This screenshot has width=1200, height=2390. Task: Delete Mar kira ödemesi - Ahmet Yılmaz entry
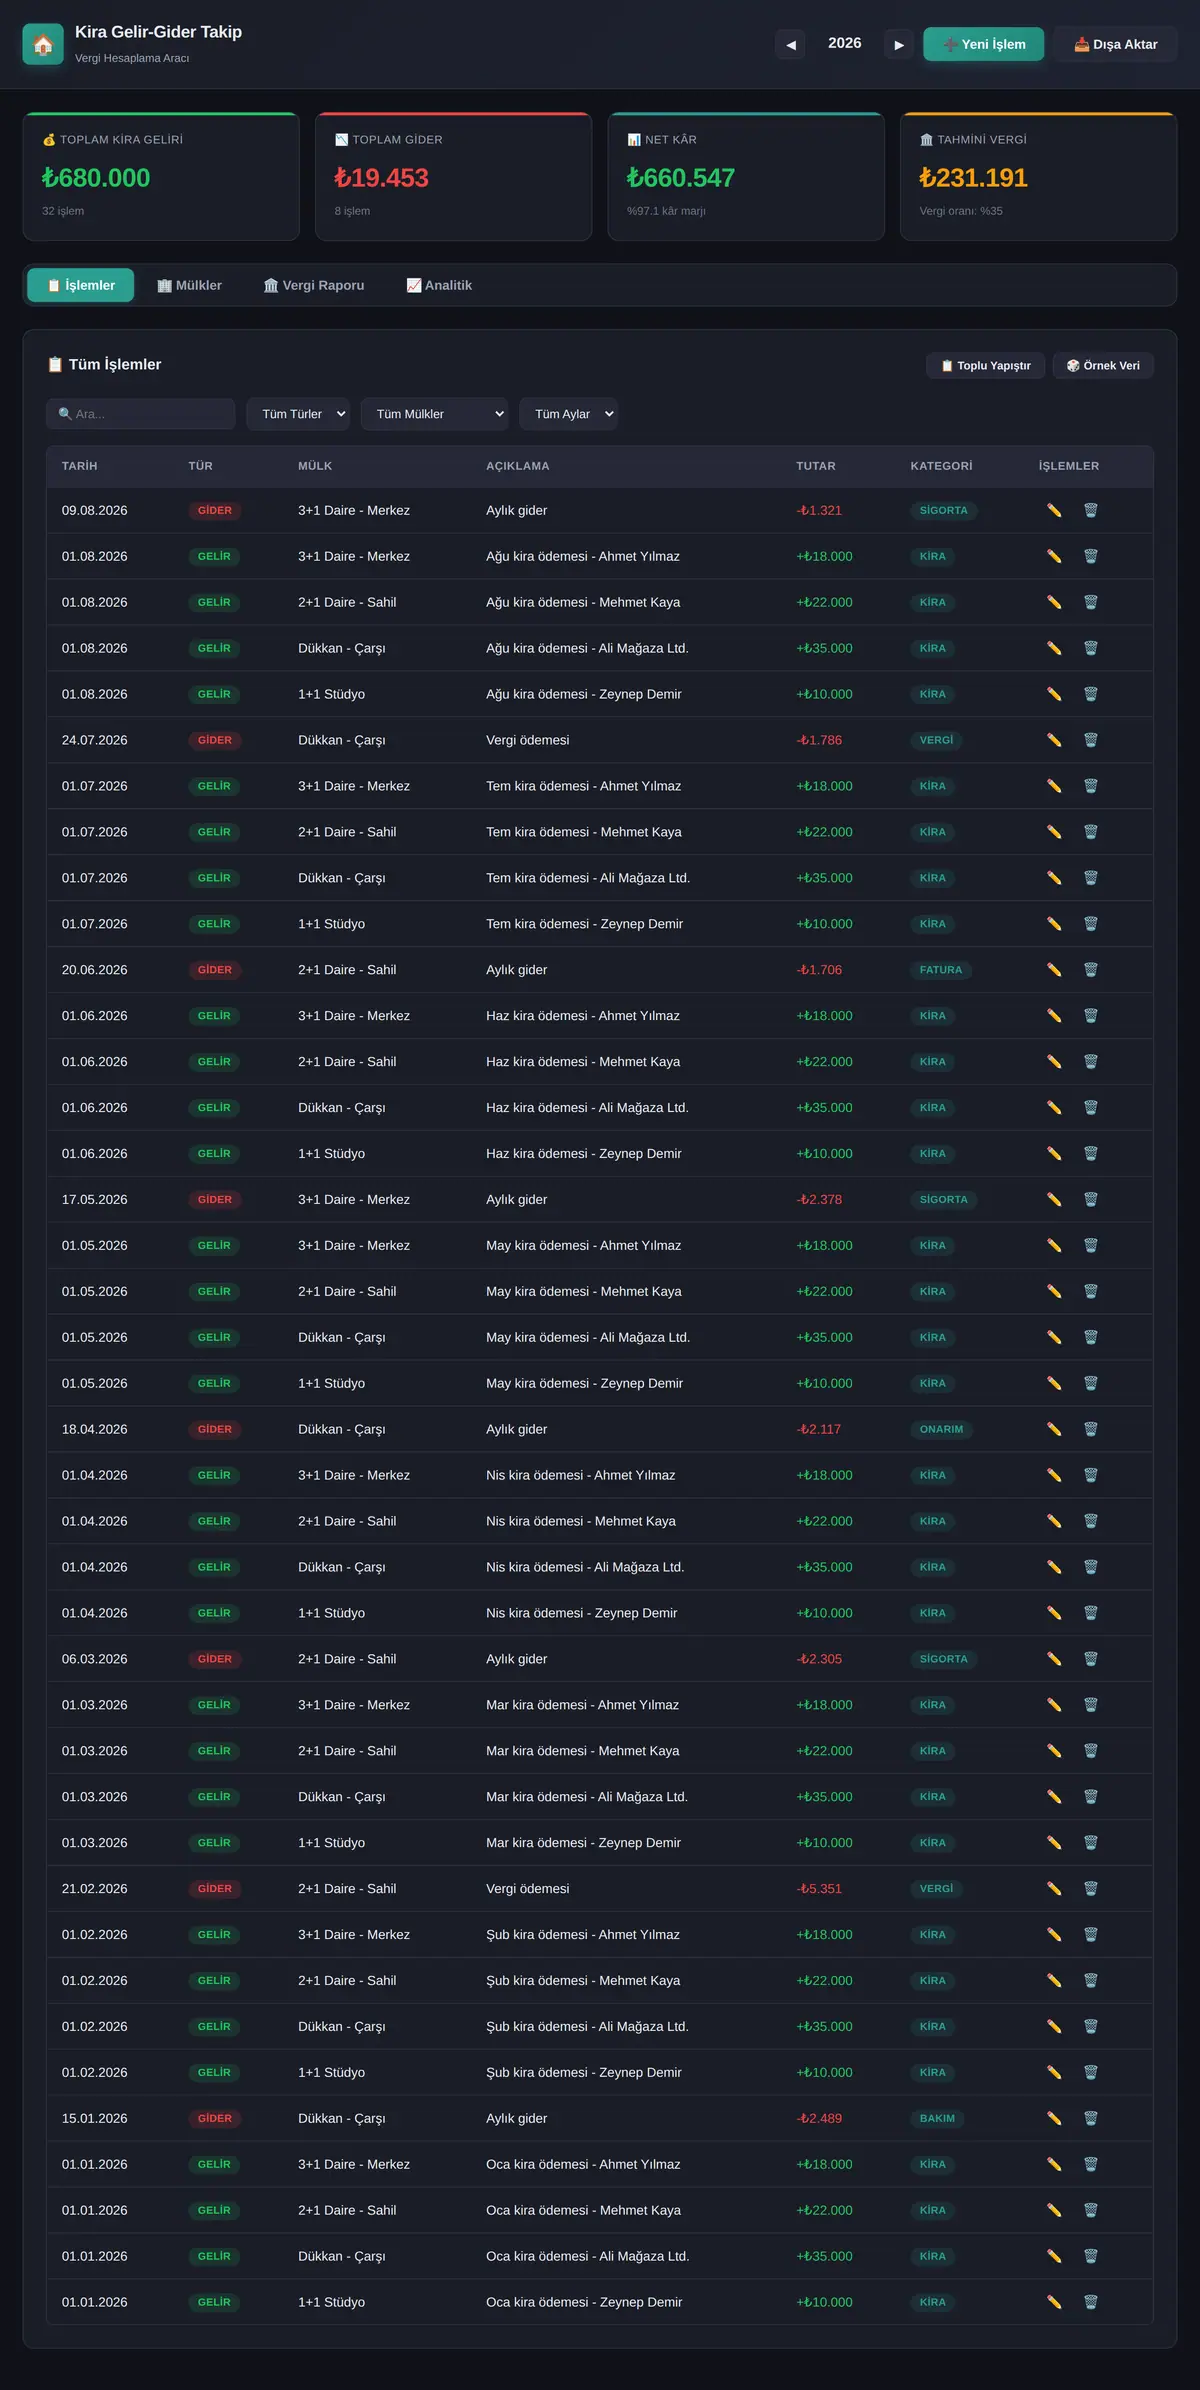click(x=1091, y=1705)
